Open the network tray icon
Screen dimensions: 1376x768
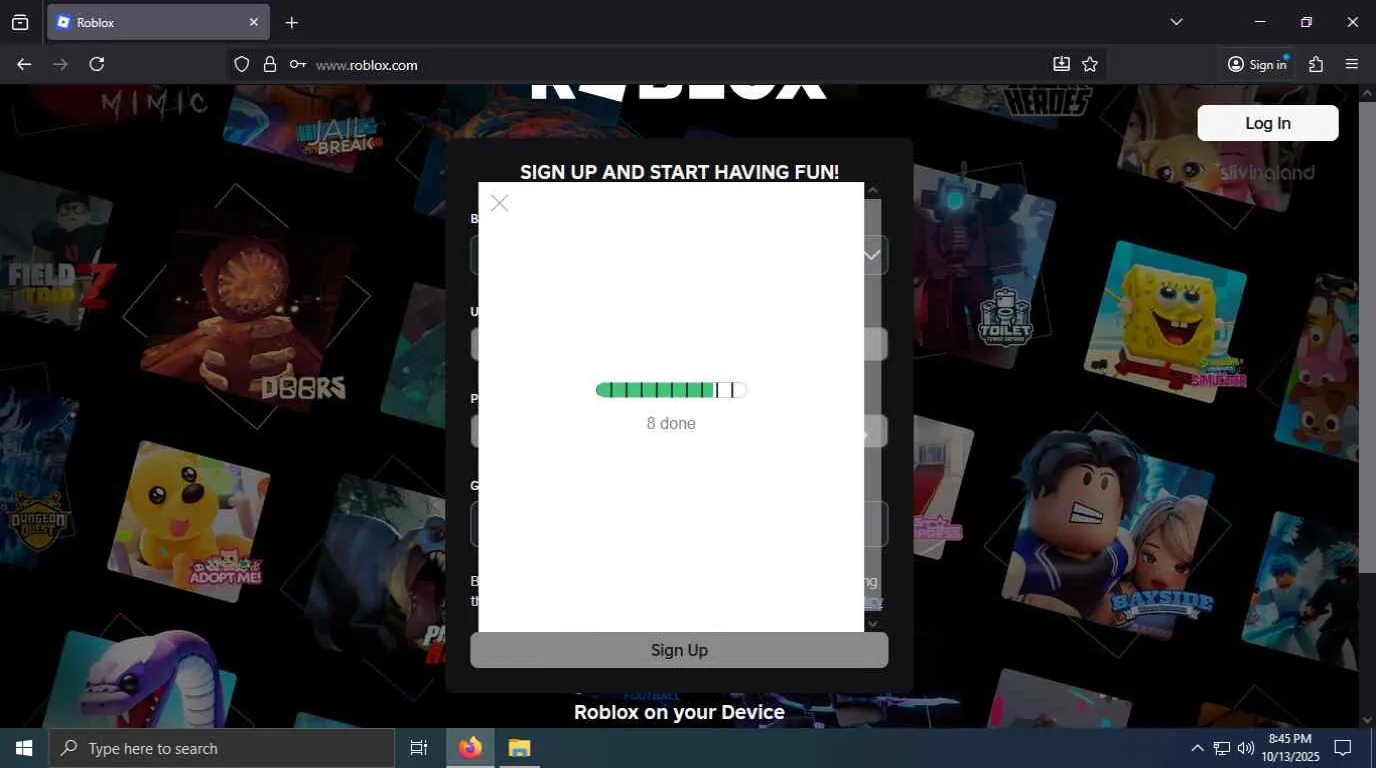click(x=1222, y=748)
